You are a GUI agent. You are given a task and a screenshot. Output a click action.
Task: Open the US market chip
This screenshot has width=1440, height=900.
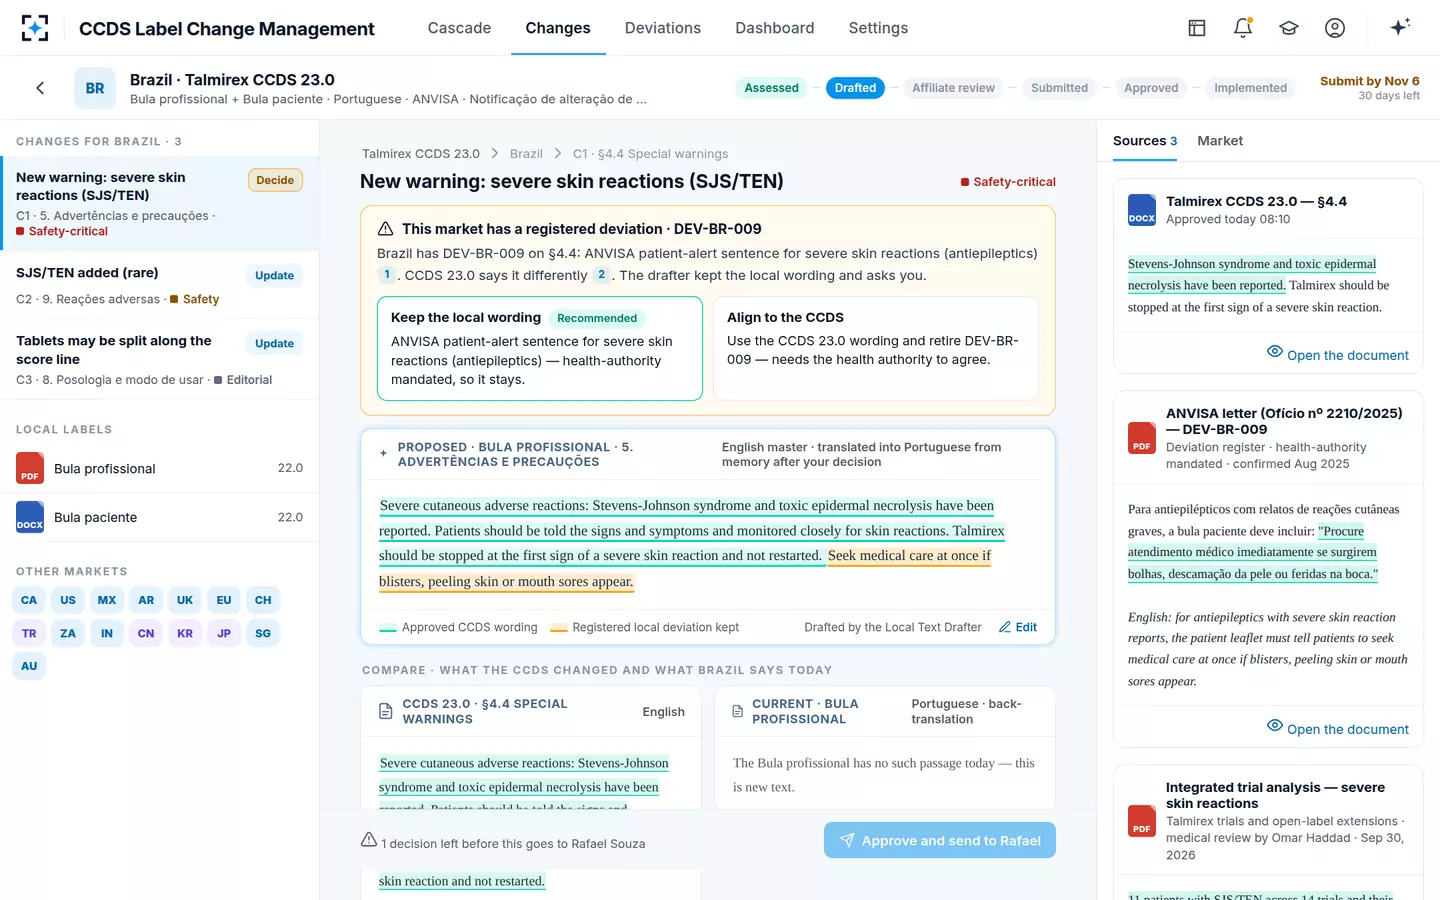68,600
